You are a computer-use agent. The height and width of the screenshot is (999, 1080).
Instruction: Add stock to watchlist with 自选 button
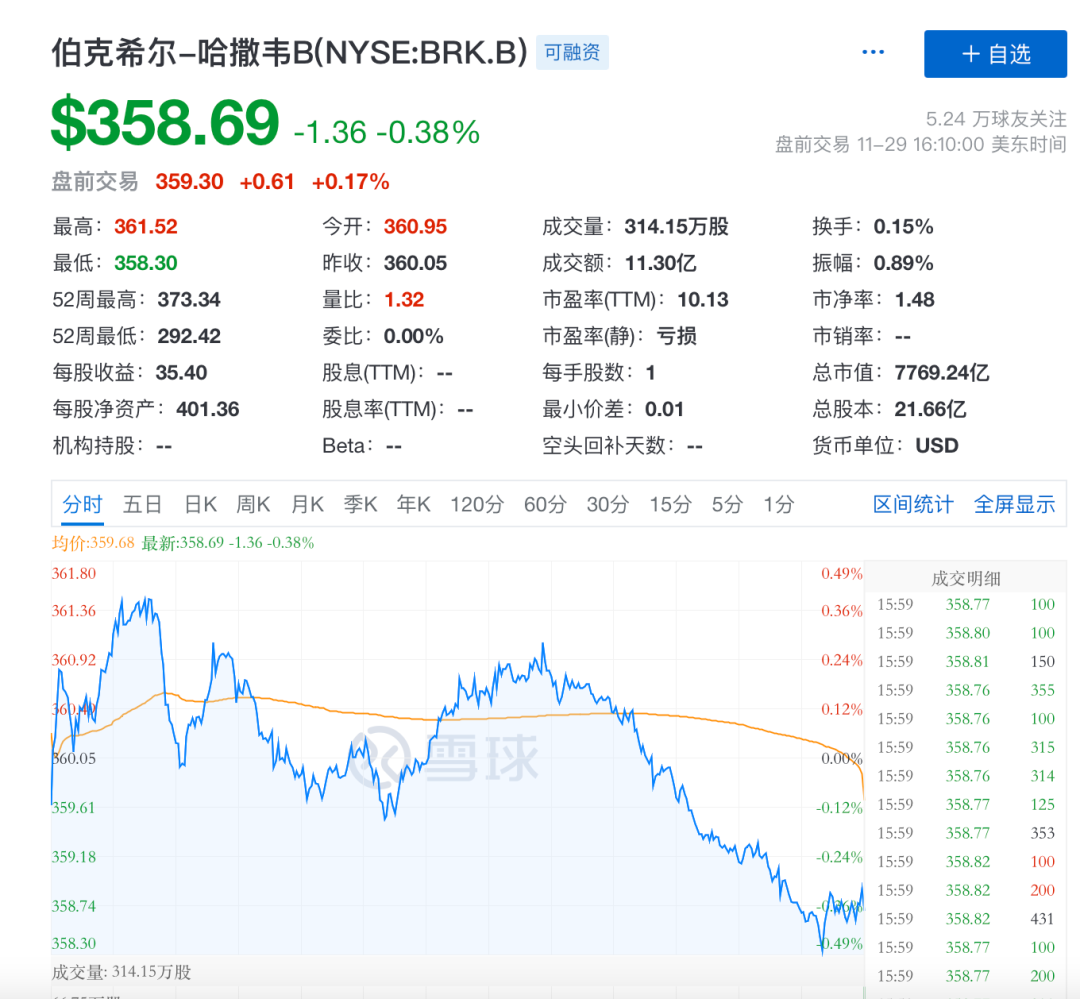coord(995,54)
